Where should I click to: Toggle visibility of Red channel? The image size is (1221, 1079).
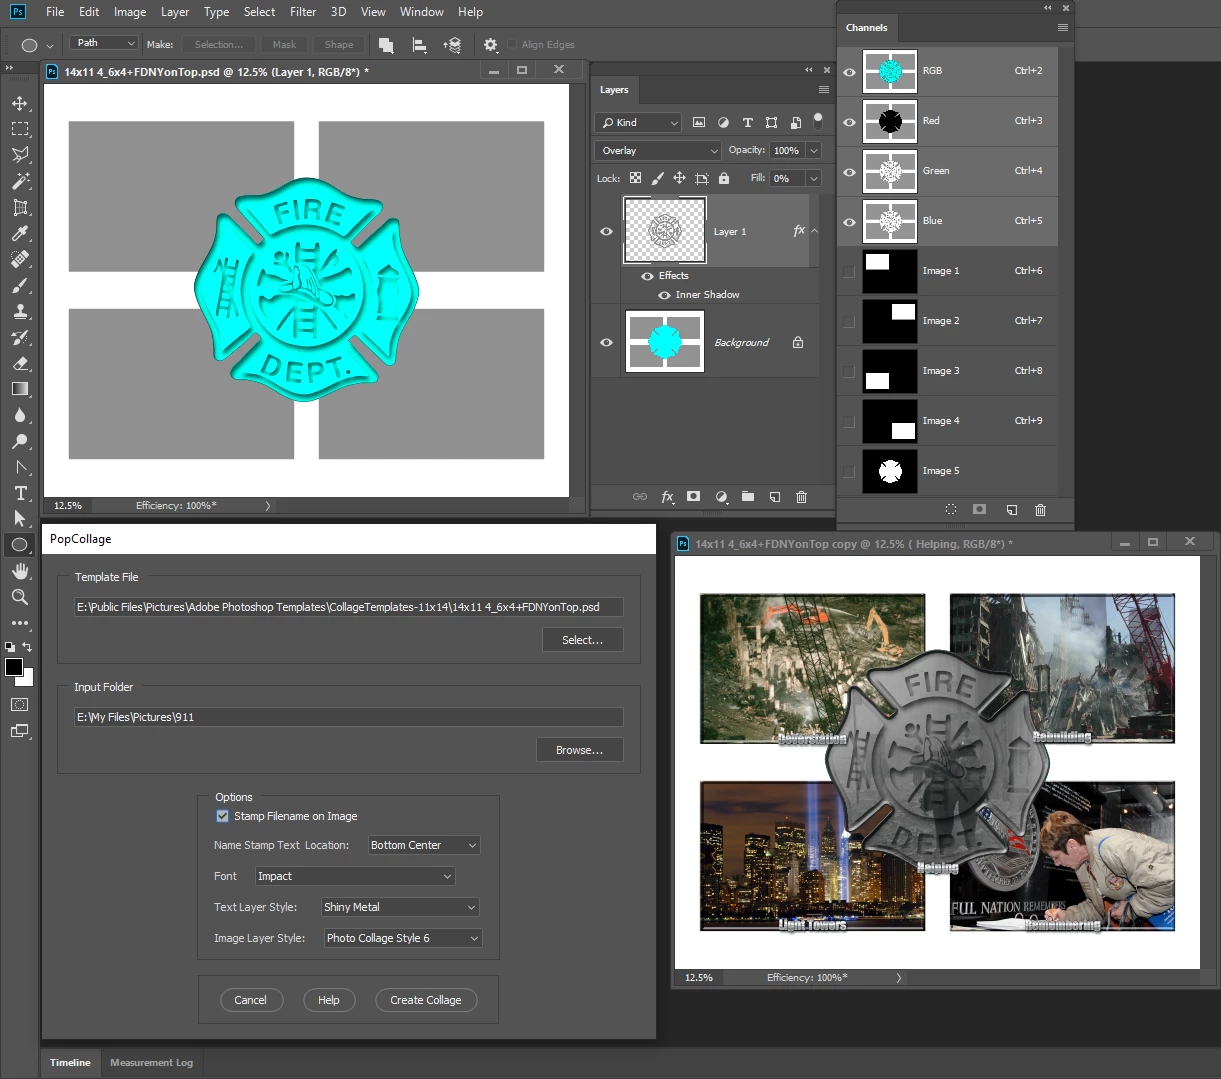pos(849,122)
